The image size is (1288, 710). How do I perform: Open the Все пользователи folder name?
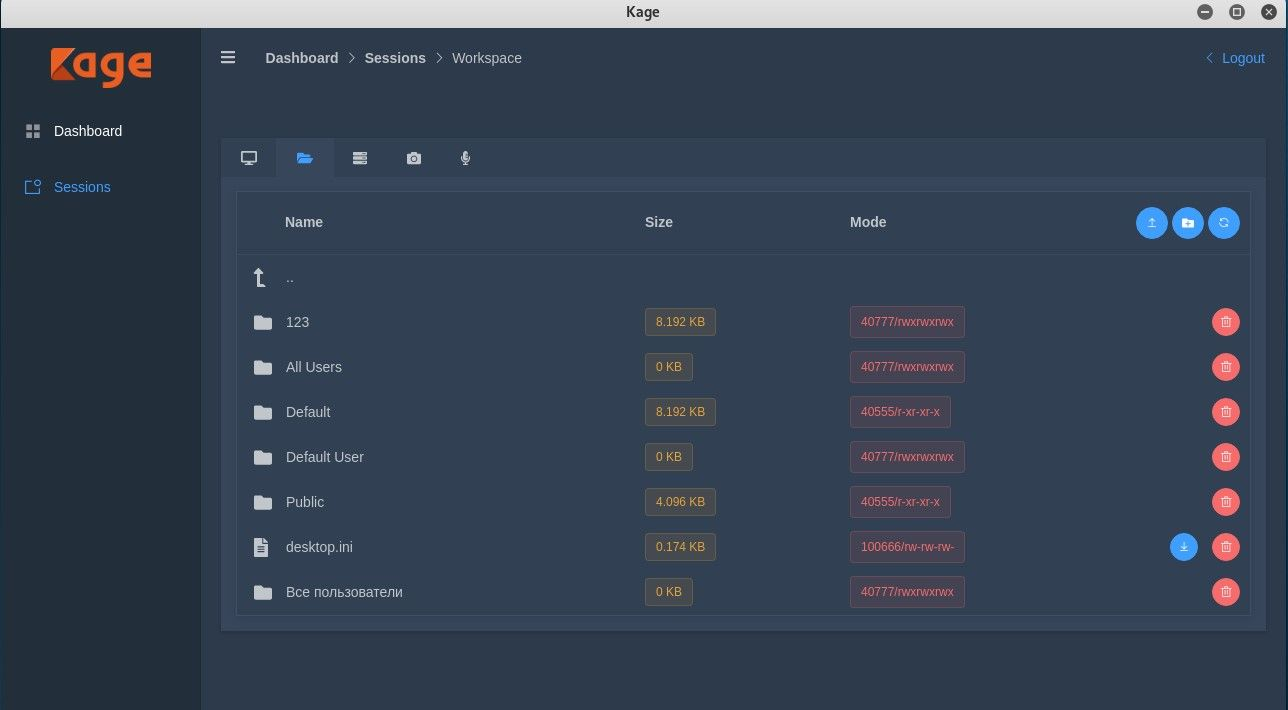coord(344,592)
